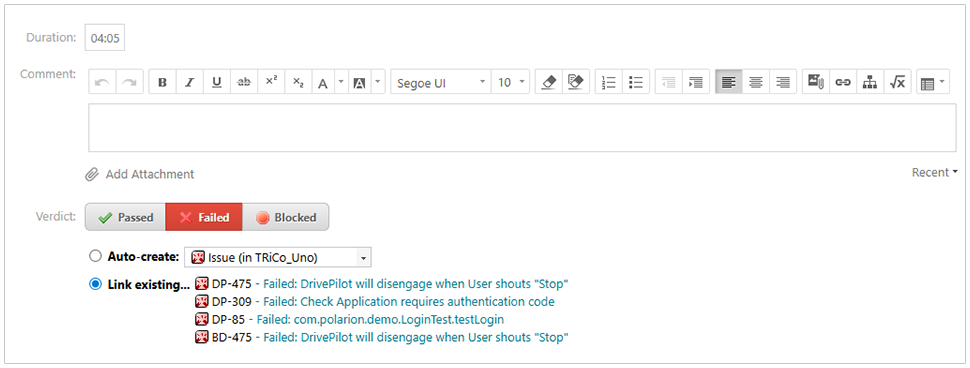Viewport: 970px width, 368px height.
Task: Align text left
Action: (x=729, y=82)
